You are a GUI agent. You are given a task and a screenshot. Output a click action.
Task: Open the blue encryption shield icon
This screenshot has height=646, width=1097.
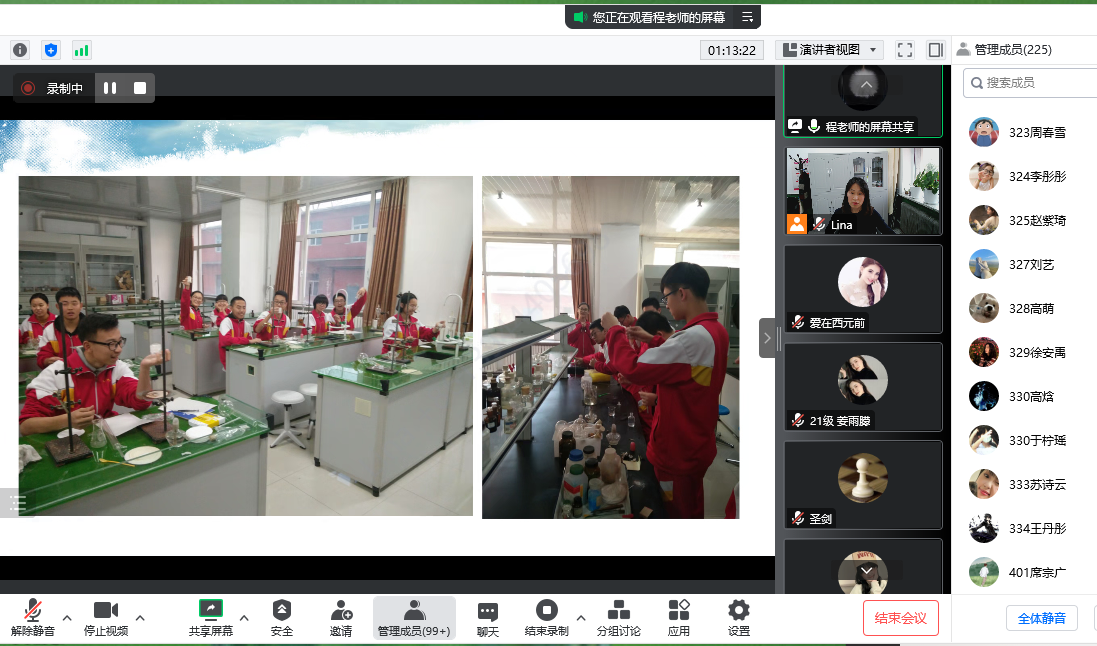click(x=51, y=49)
